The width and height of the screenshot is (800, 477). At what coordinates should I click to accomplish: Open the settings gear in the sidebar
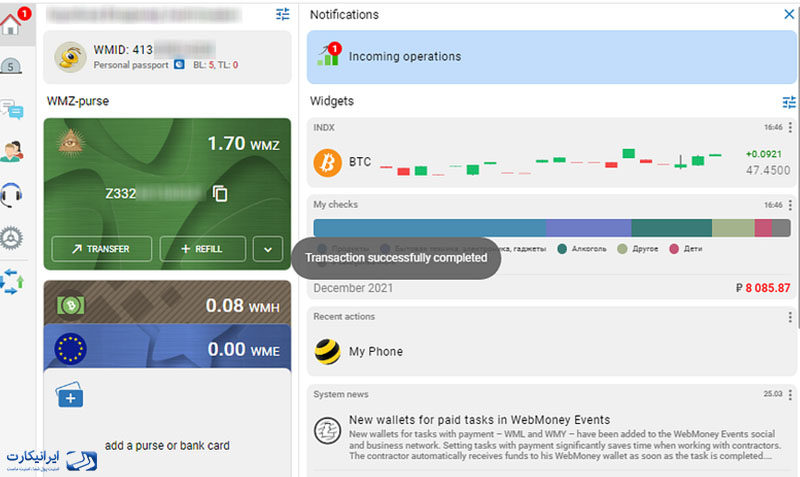tap(11, 238)
